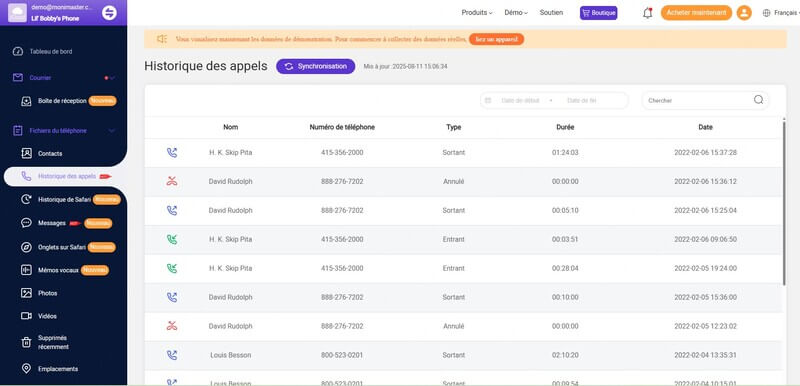Click duration 00:28:04 cell
800x386 pixels.
click(x=565, y=268)
